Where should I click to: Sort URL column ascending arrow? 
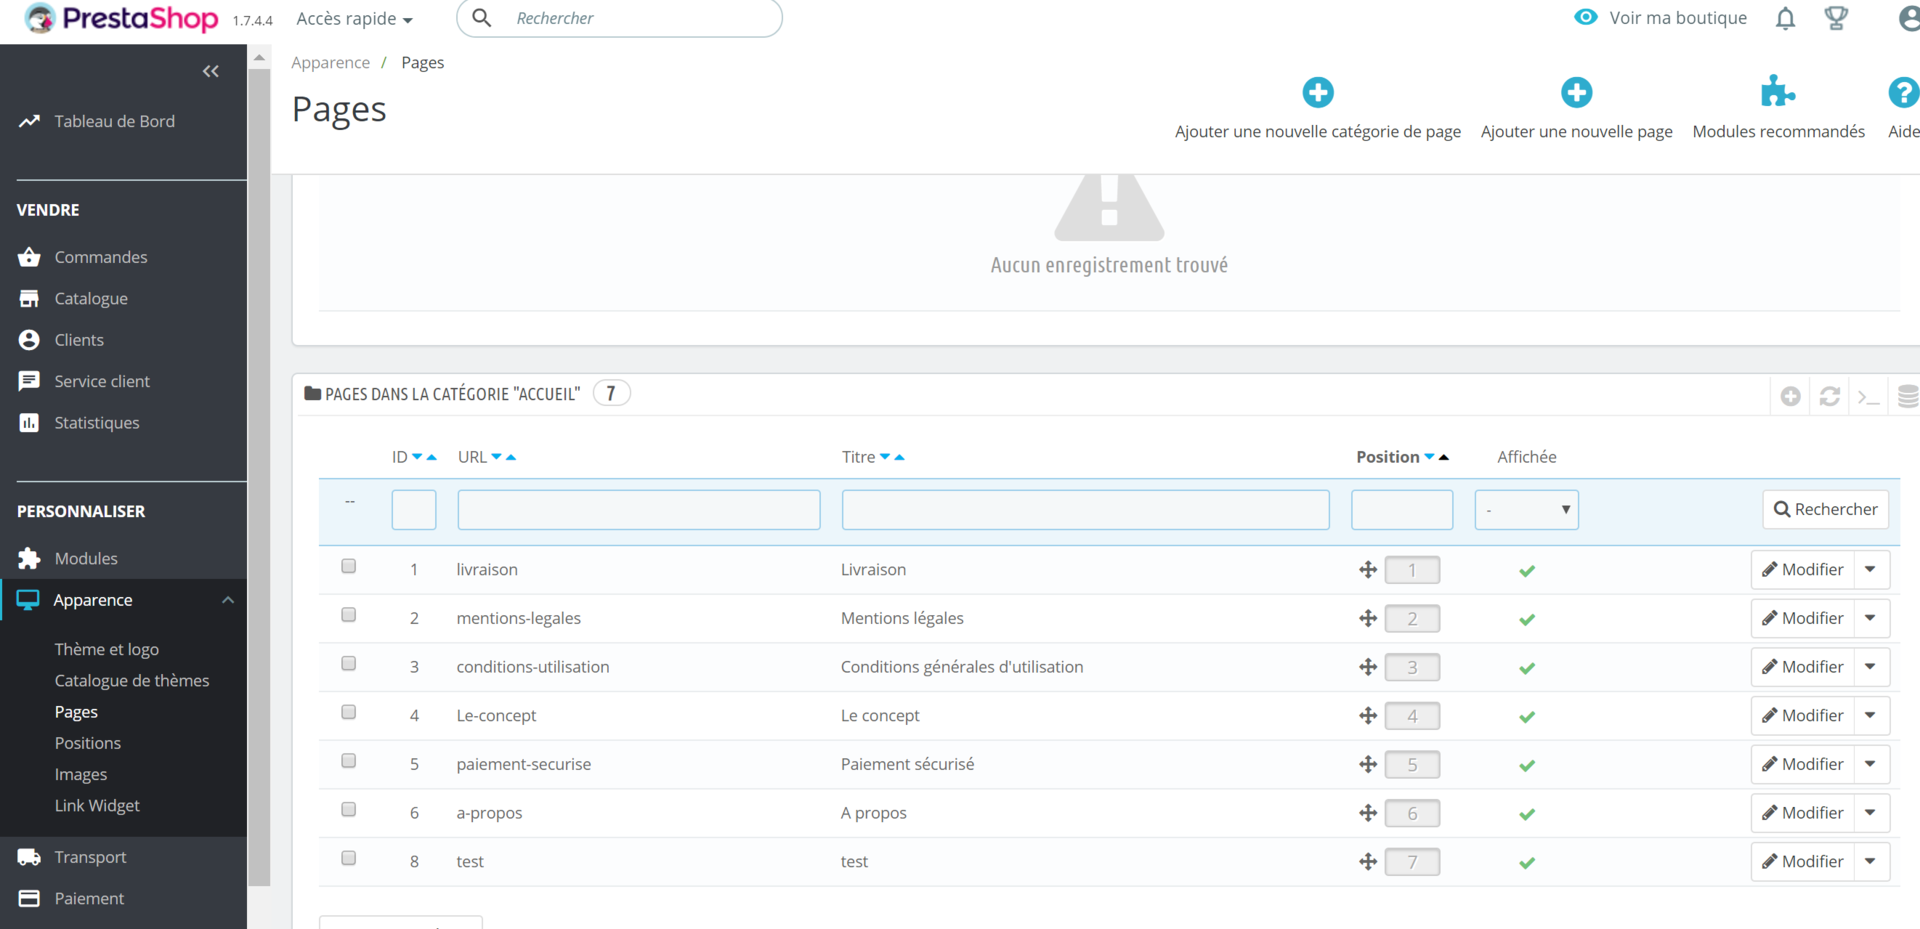[x=511, y=457]
